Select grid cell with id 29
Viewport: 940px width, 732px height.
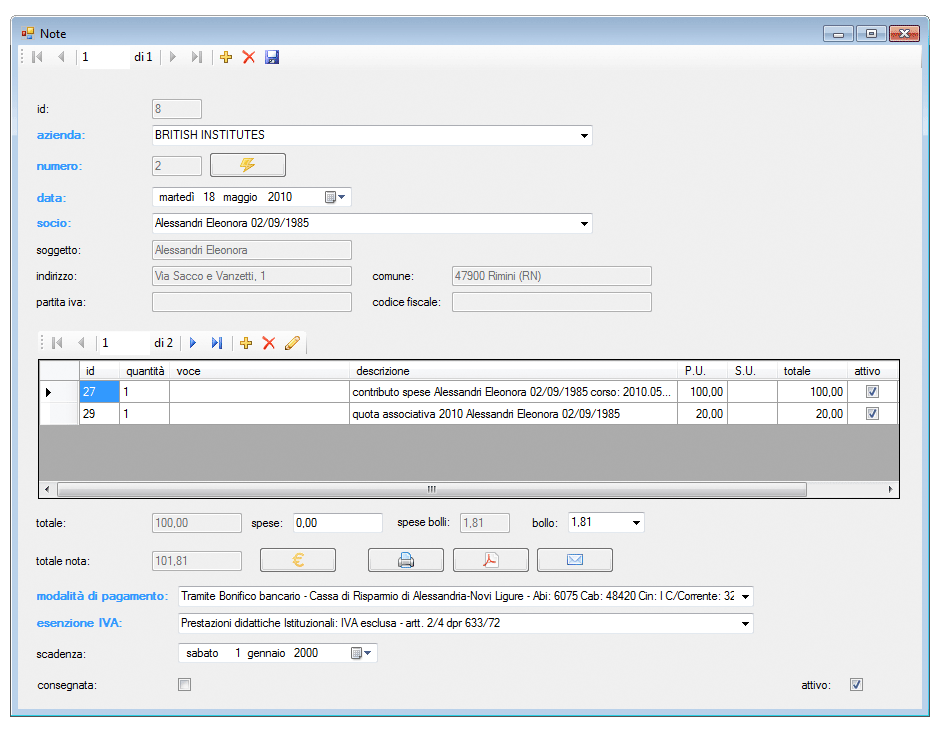click(100, 414)
